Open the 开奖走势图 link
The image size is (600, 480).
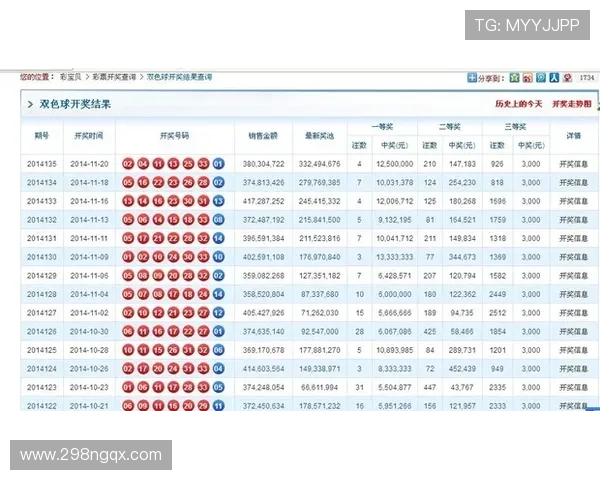[572, 104]
